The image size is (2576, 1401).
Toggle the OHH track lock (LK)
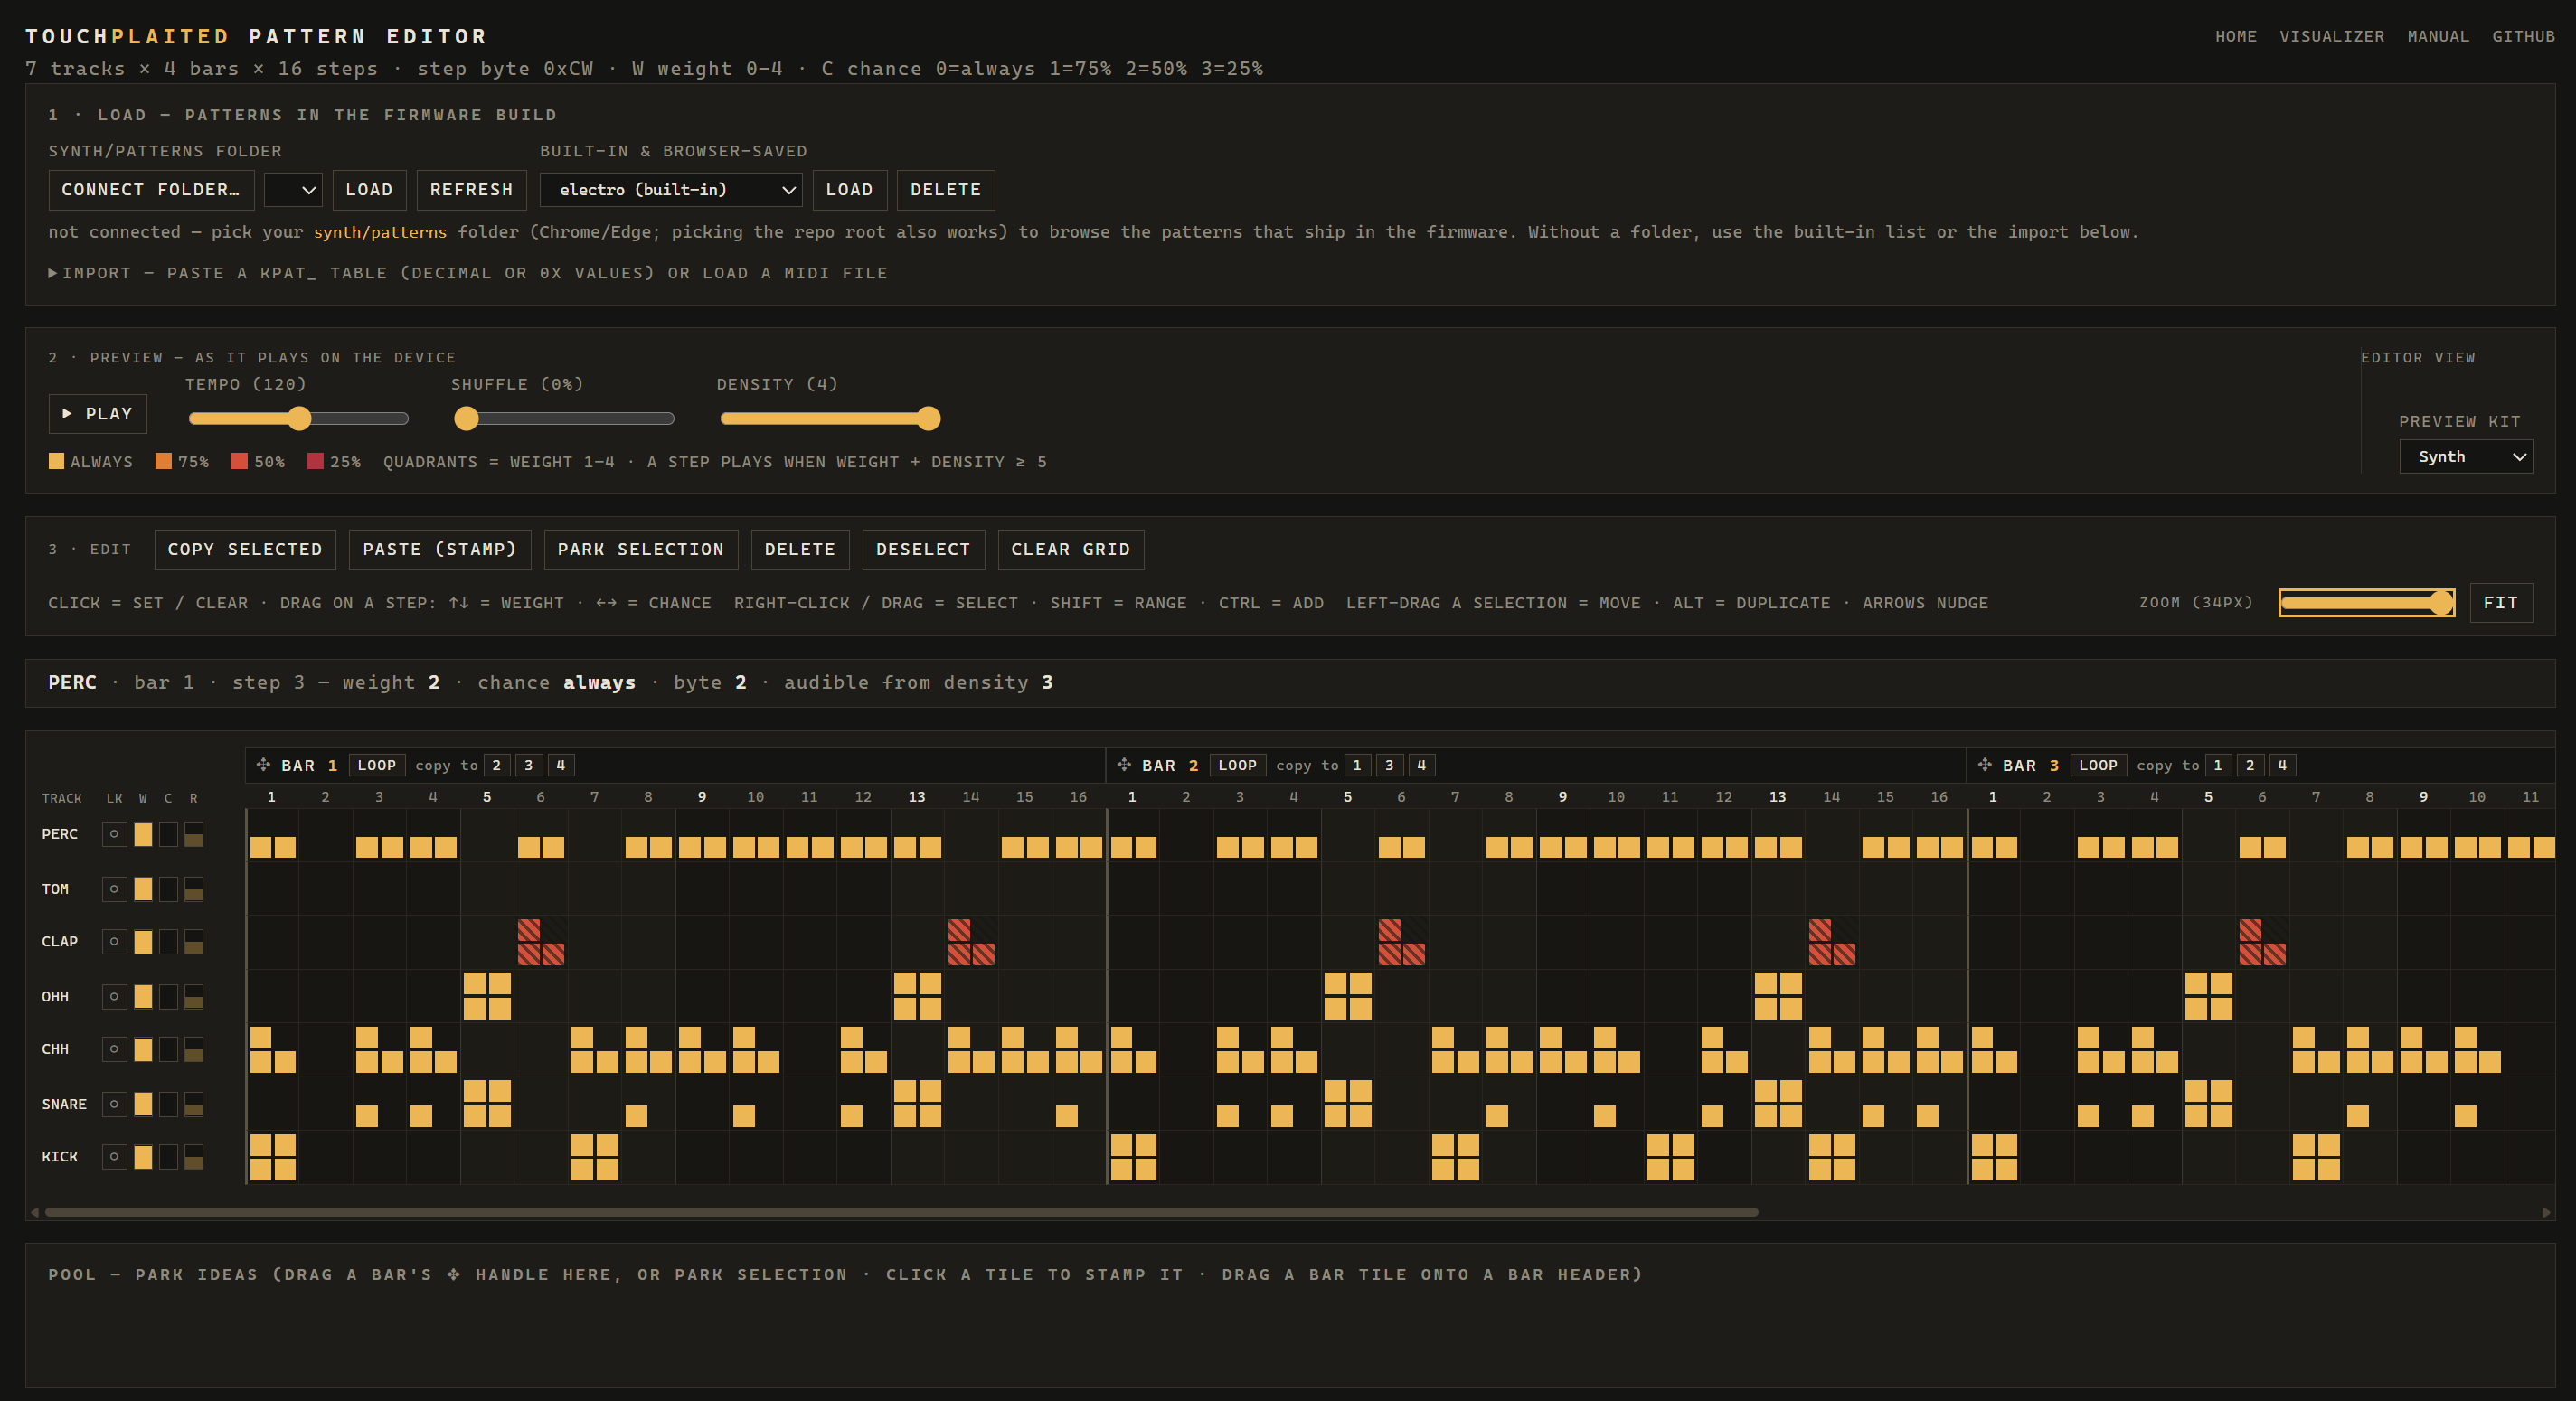pos(114,996)
